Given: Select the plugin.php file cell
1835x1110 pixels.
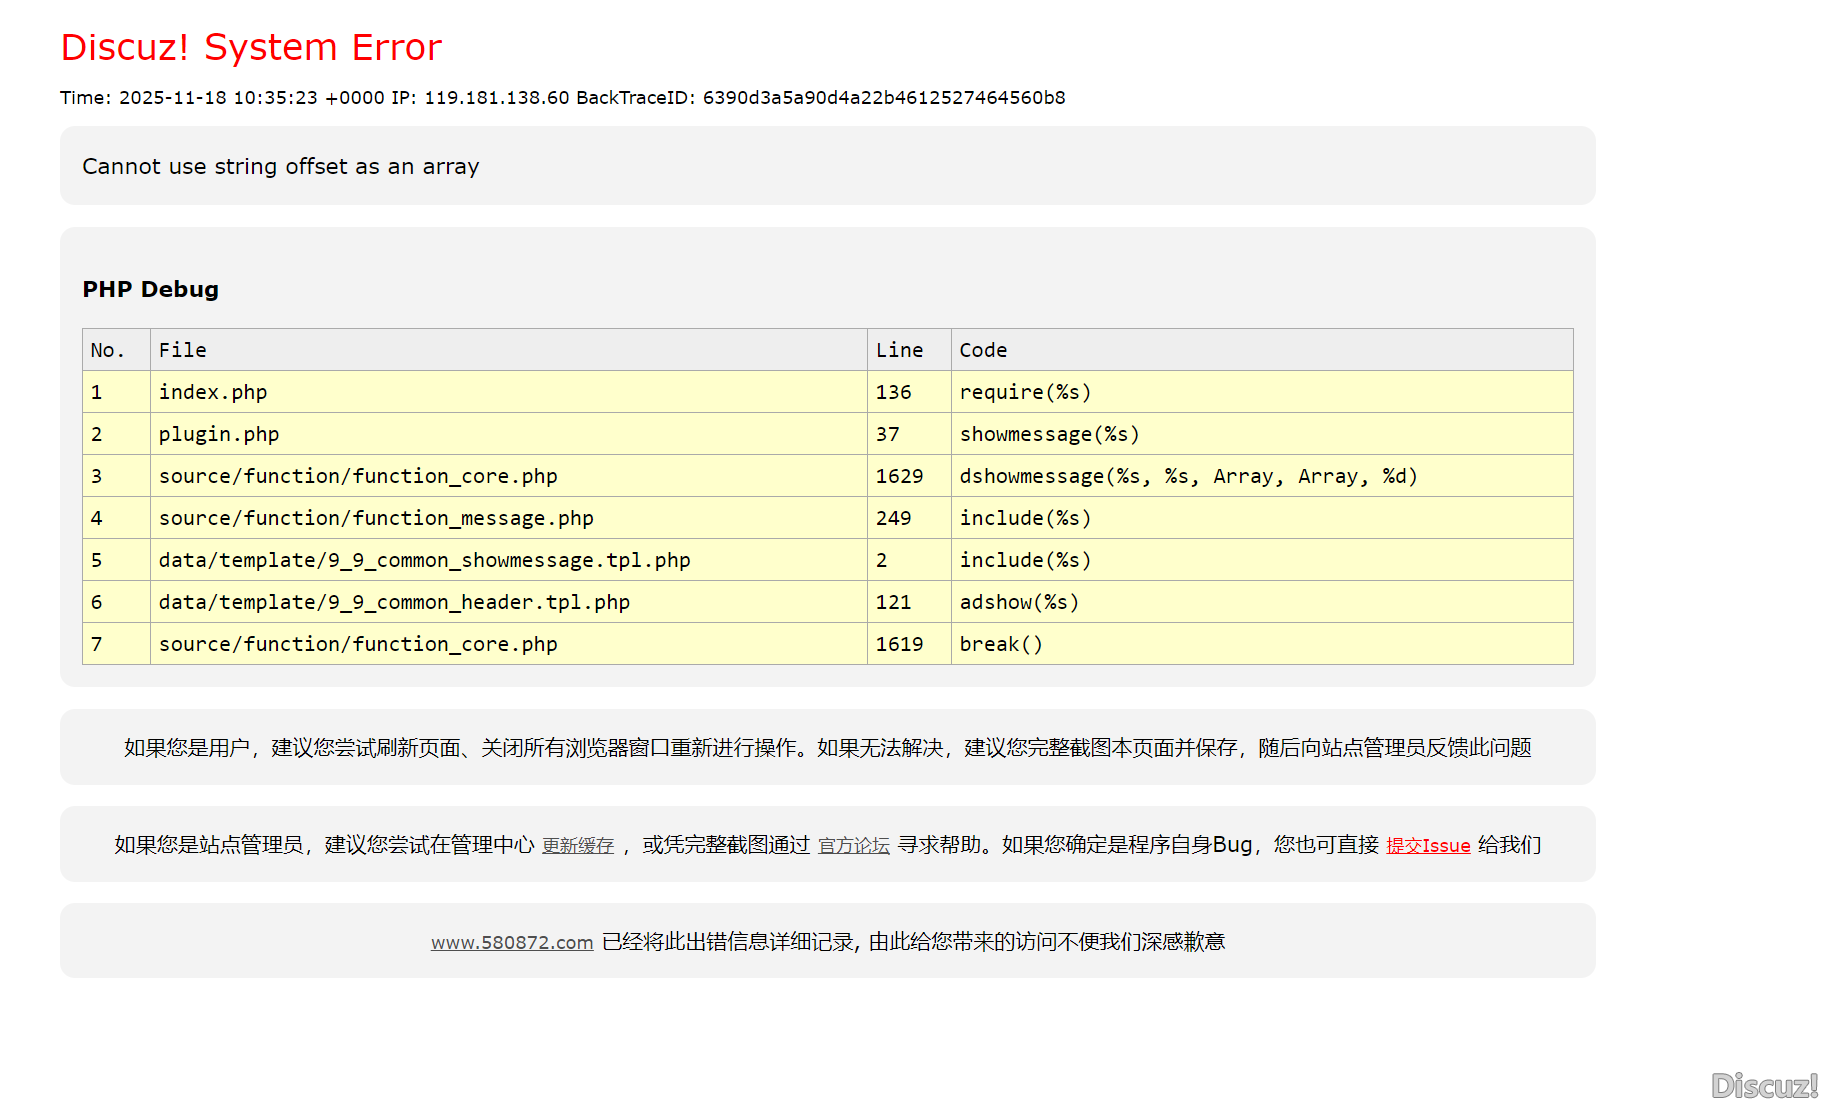Looking at the screenshot, I should pyautogui.click(x=219, y=434).
